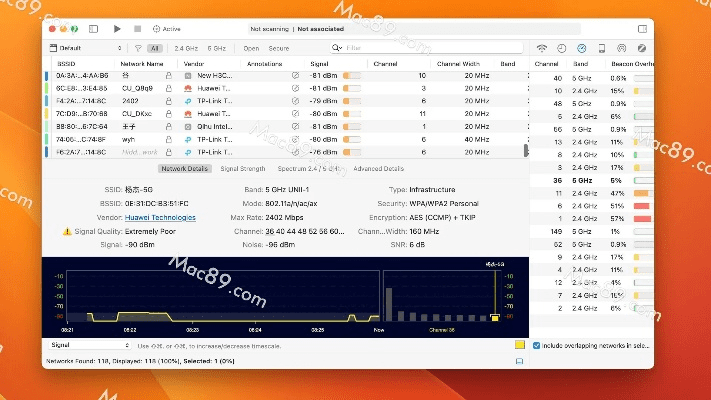
Task: Click the Qihu Intel vendor icon
Action: coord(188,127)
